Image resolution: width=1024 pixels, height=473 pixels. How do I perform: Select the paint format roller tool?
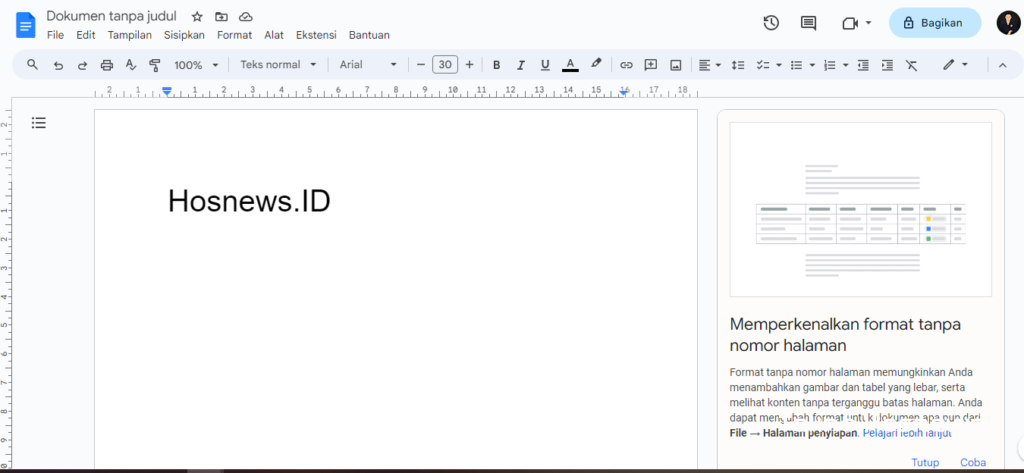pos(155,65)
